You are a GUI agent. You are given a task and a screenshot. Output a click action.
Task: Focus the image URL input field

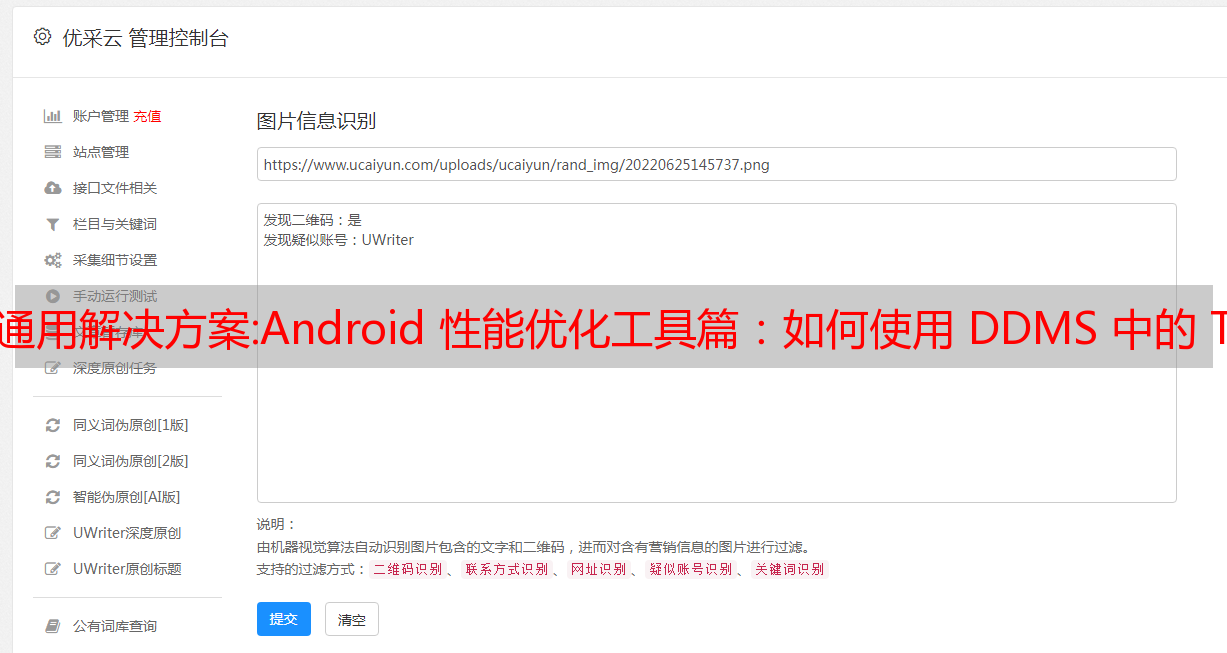716,164
